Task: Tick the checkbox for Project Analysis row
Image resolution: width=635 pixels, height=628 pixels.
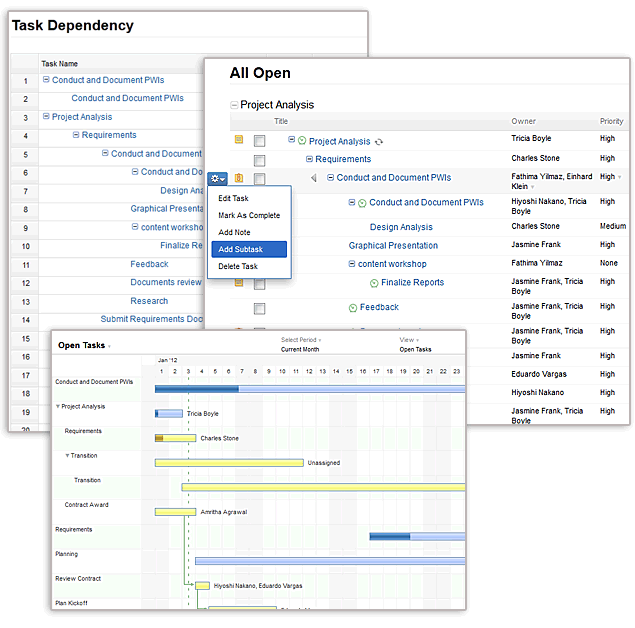Action: click(x=259, y=142)
